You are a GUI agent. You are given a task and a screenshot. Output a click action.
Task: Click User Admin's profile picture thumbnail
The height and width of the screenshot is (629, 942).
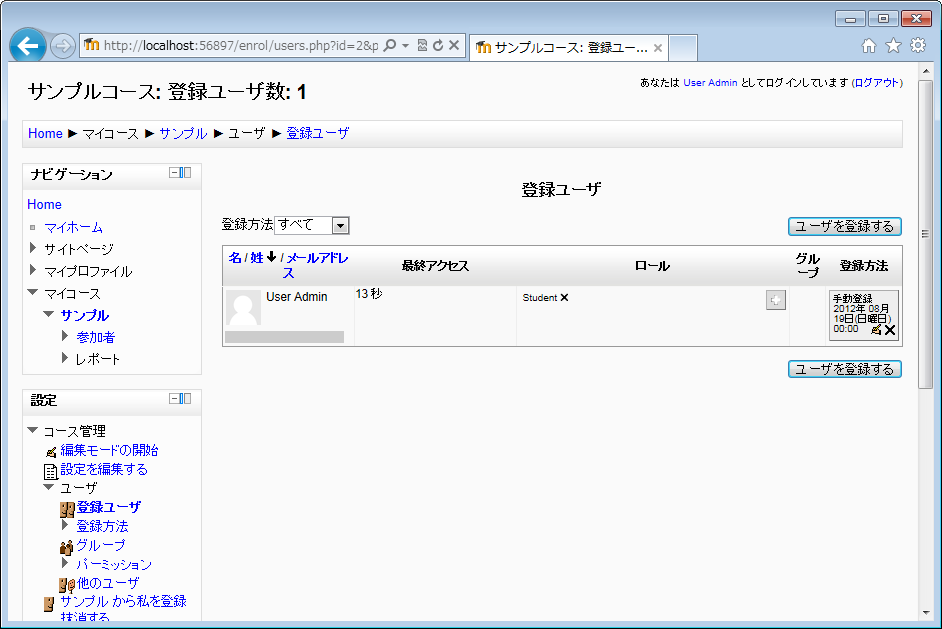pos(243,308)
